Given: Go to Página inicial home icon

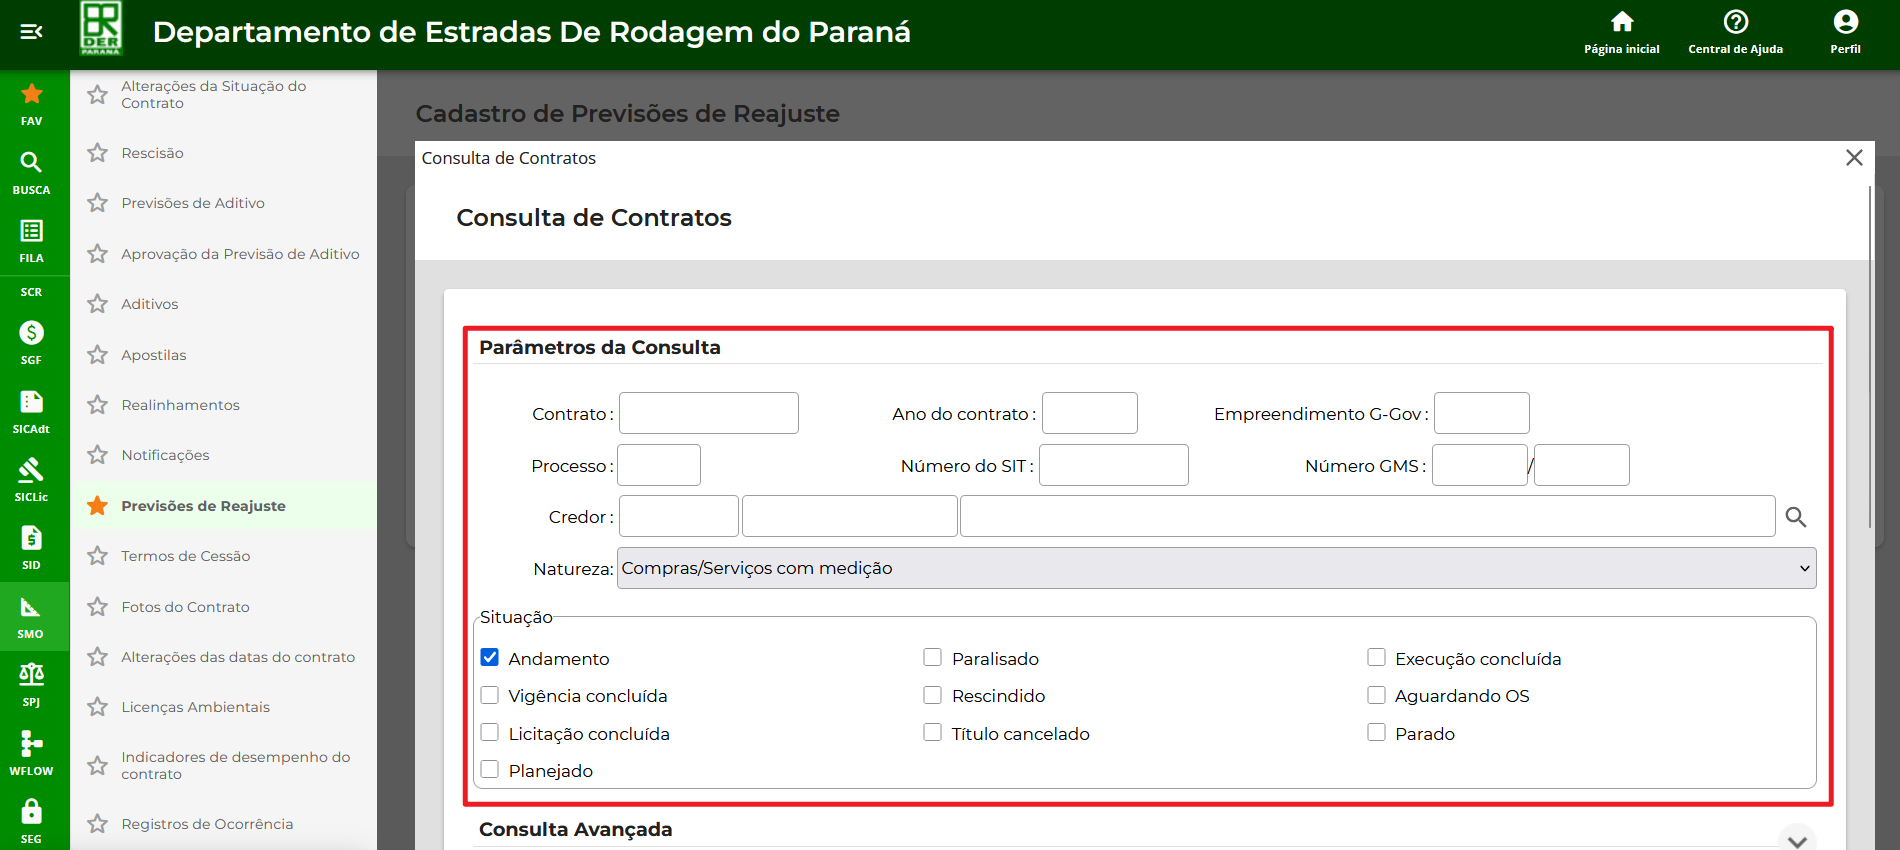Looking at the screenshot, I should [x=1621, y=23].
